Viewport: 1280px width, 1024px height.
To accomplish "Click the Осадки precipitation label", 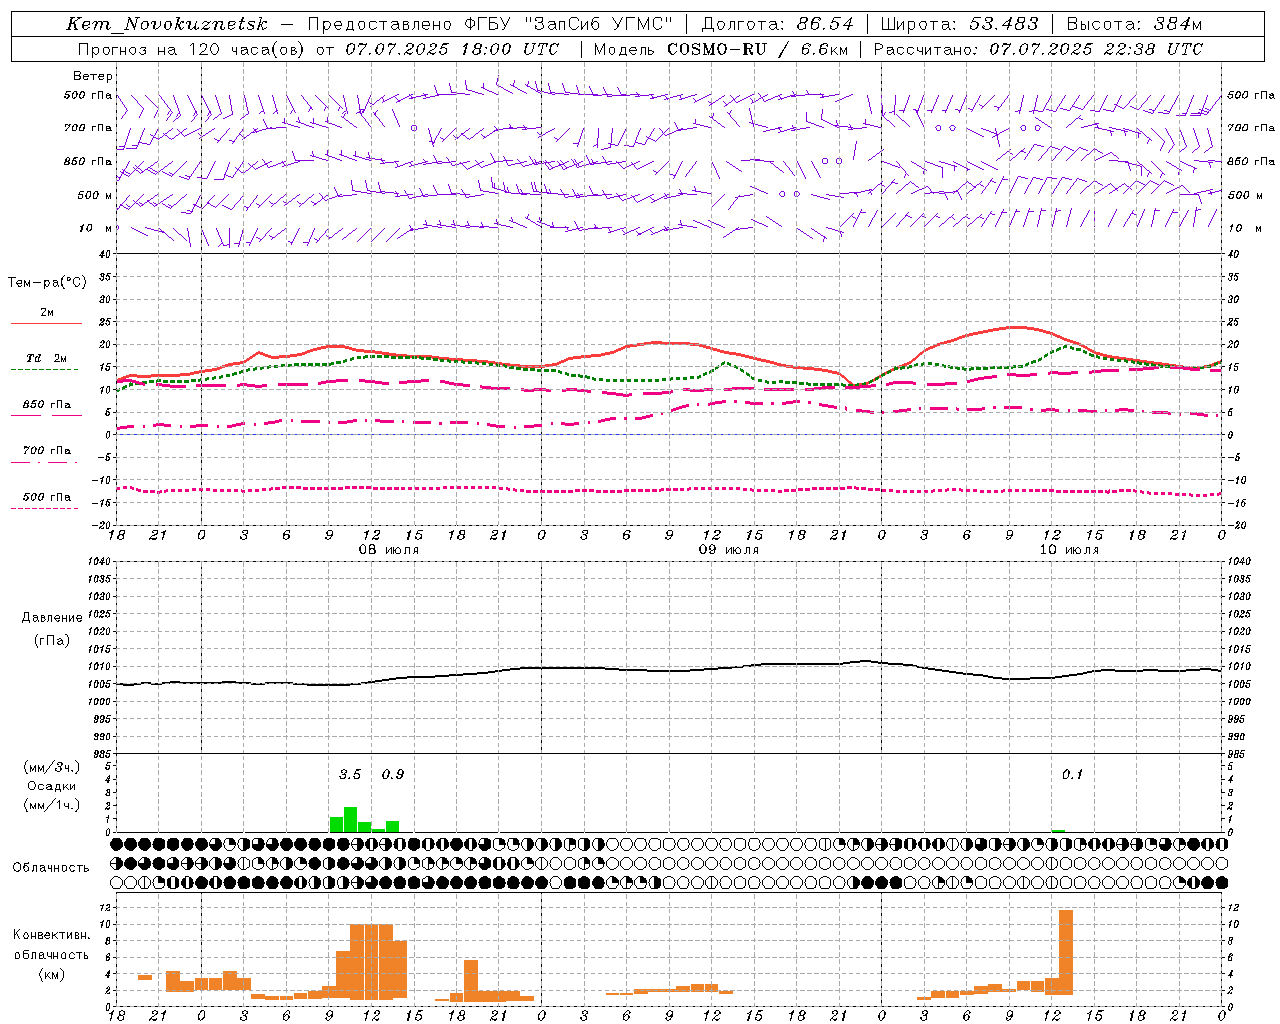I will pyautogui.click(x=52, y=786).
